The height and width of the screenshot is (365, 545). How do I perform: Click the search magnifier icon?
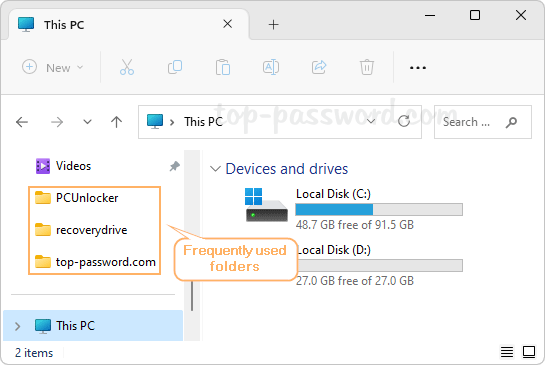511,122
